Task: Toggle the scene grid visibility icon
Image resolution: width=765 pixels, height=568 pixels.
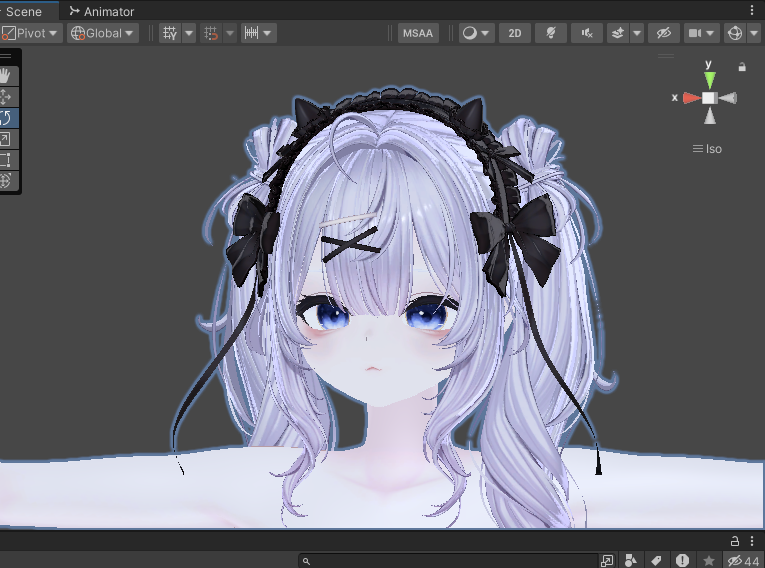Action: [170, 33]
